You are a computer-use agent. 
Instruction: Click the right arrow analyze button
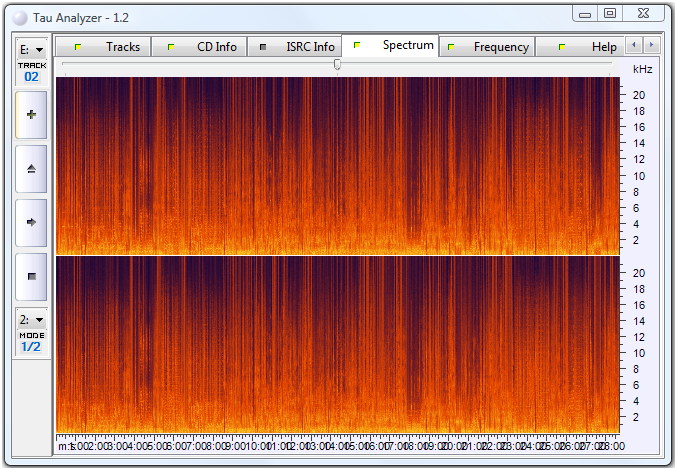(x=31, y=222)
